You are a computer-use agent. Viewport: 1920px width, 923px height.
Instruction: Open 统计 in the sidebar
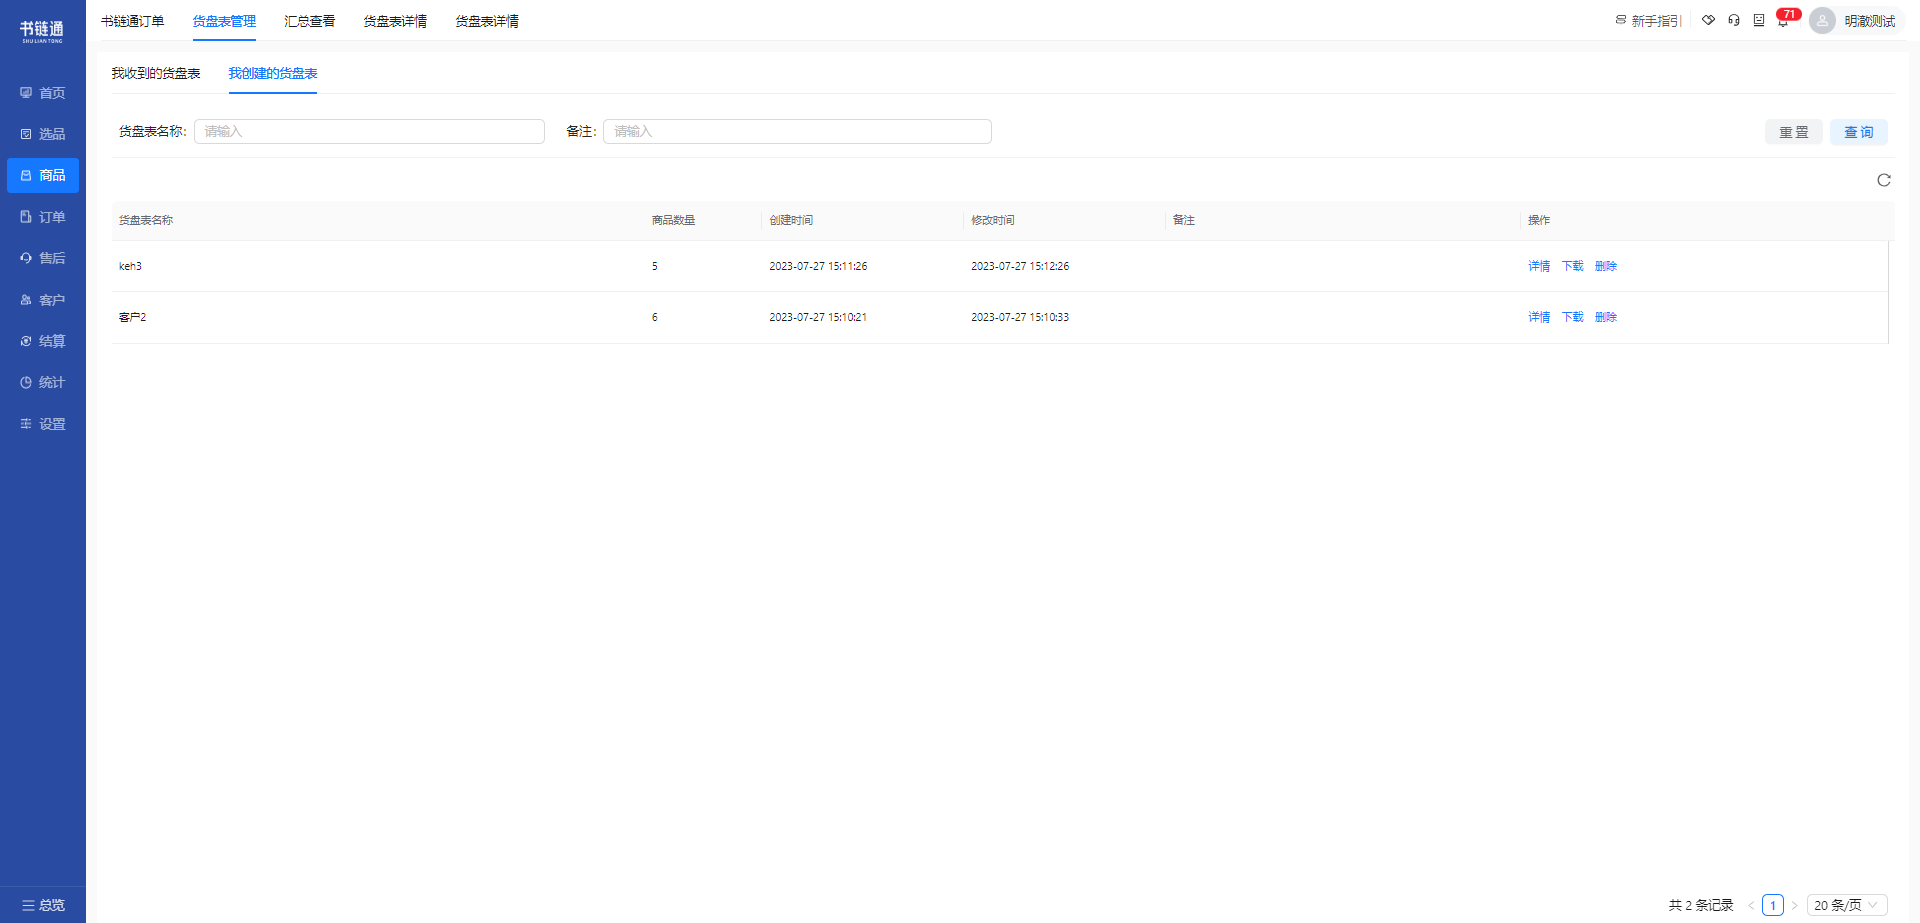(43, 382)
